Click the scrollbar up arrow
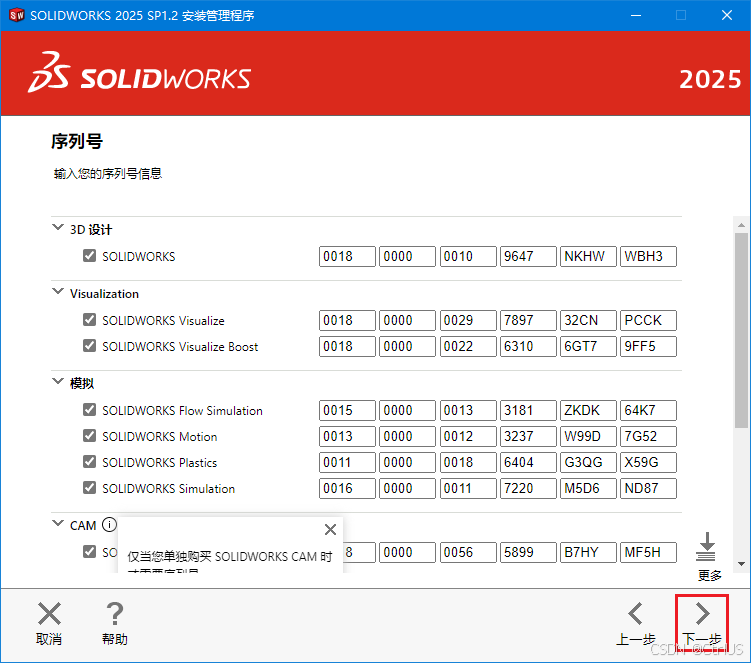The height and width of the screenshot is (663, 751). coord(741,225)
